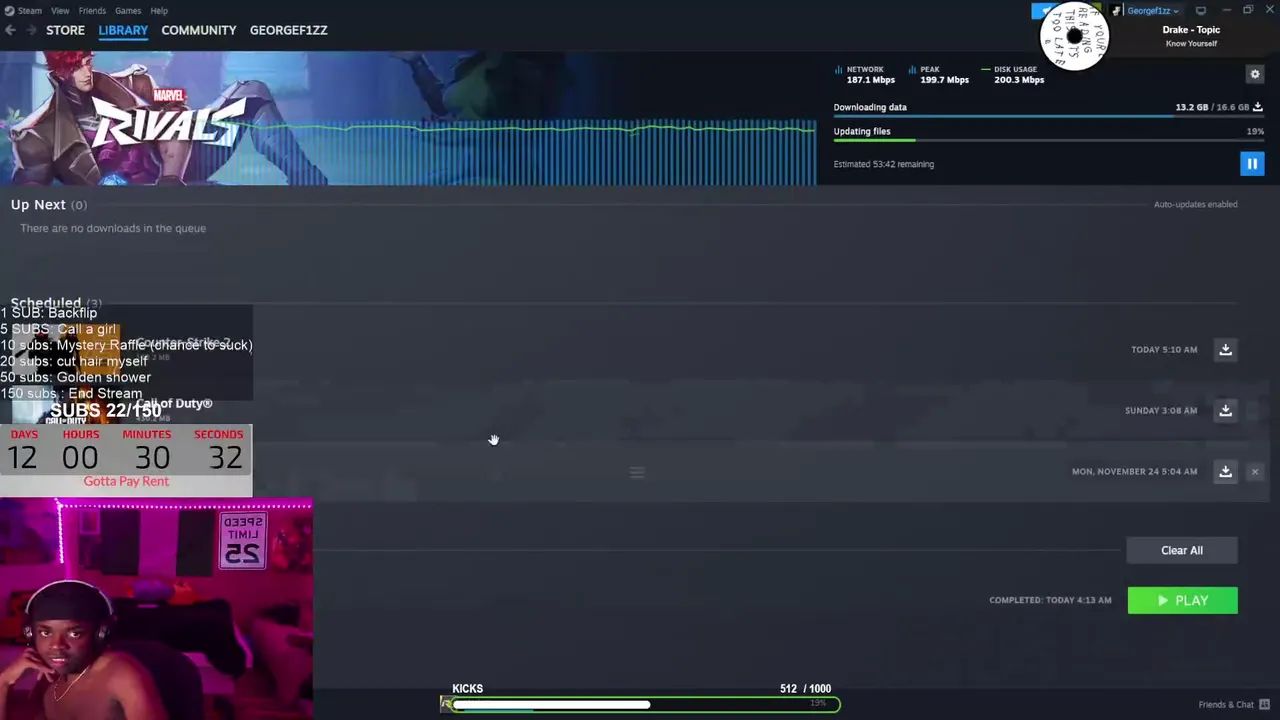Click download icon beside 16.6 GB
The height and width of the screenshot is (720, 1280).
(1258, 107)
